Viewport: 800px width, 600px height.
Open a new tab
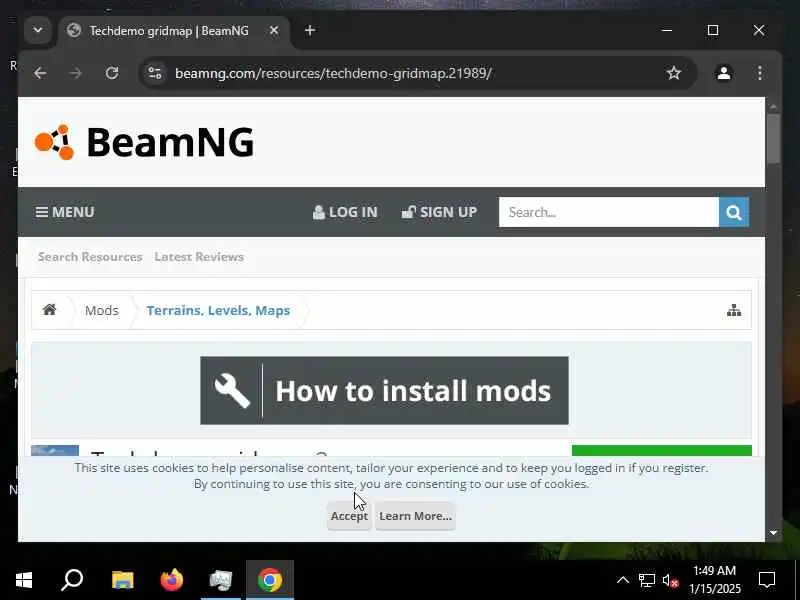coord(310,30)
